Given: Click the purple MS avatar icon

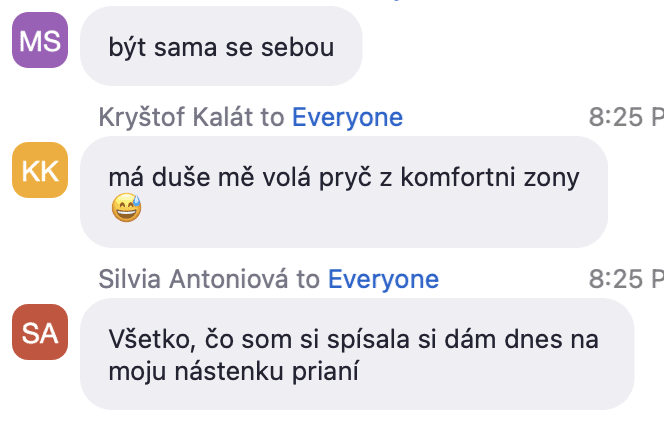Looking at the screenshot, I should pos(40,40).
